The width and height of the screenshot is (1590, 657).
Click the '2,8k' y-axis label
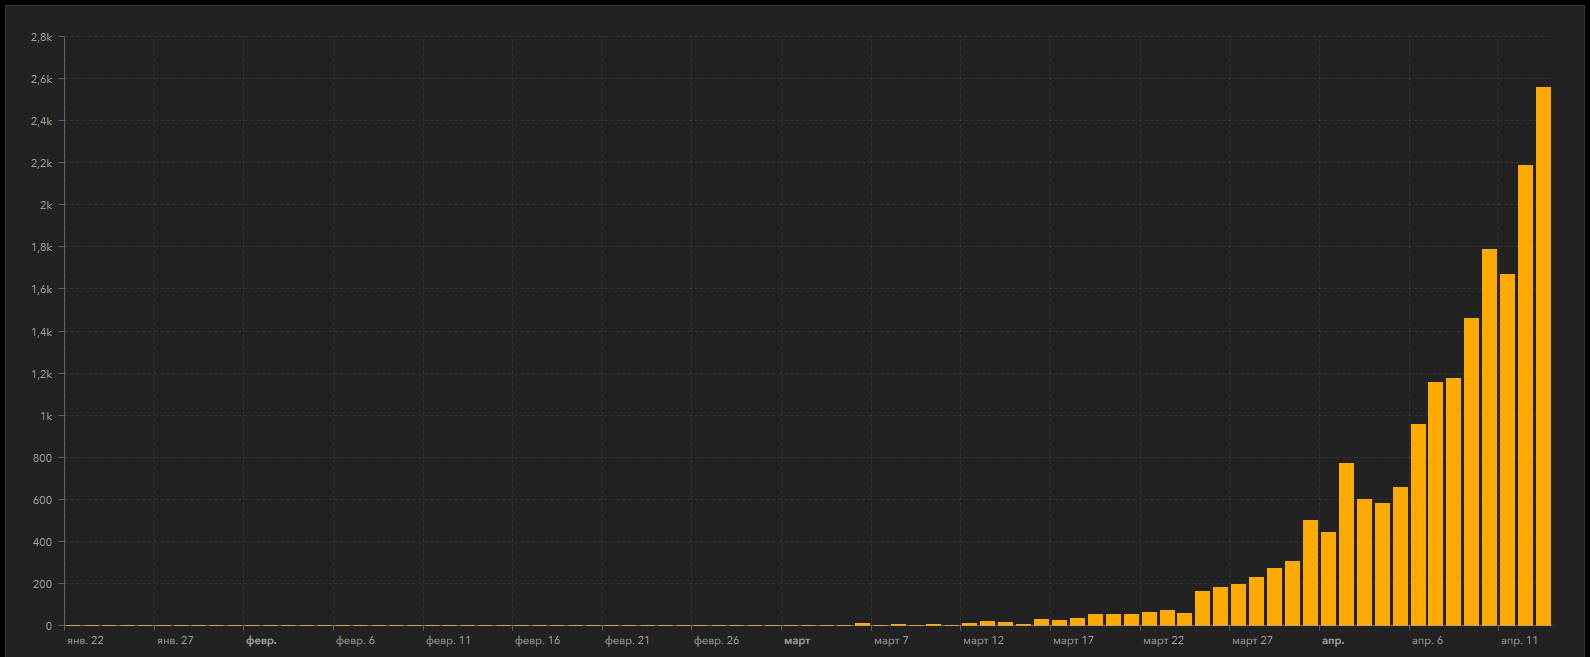pyautogui.click(x=41, y=37)
